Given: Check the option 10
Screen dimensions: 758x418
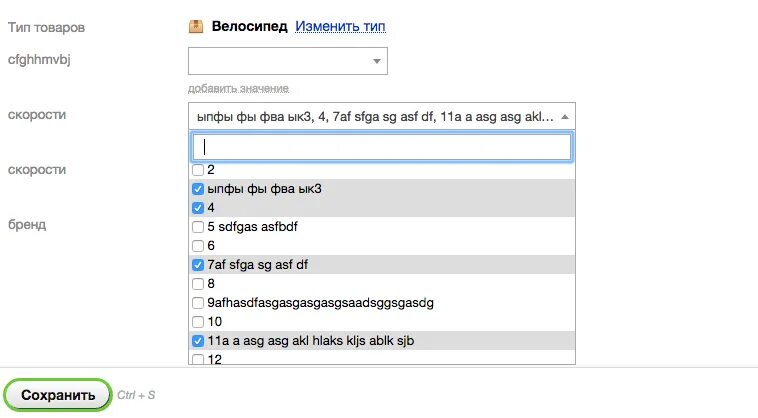Looking at the screenshot, I should pos(198,322).
